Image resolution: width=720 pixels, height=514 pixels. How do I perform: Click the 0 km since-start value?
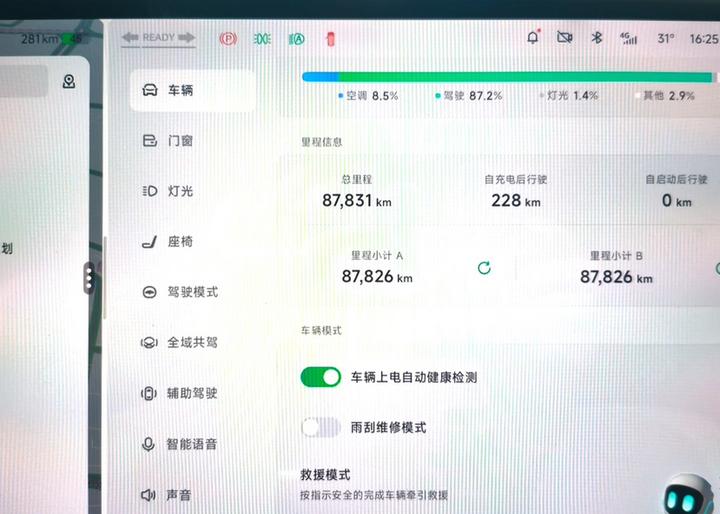676,201
